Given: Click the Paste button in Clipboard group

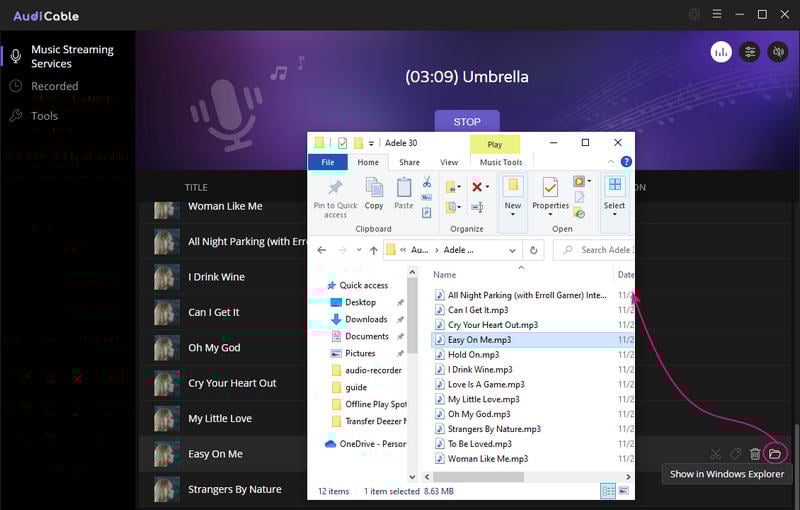Looking at the screenshot, I should pyautogui.click(x=404, y=194).
